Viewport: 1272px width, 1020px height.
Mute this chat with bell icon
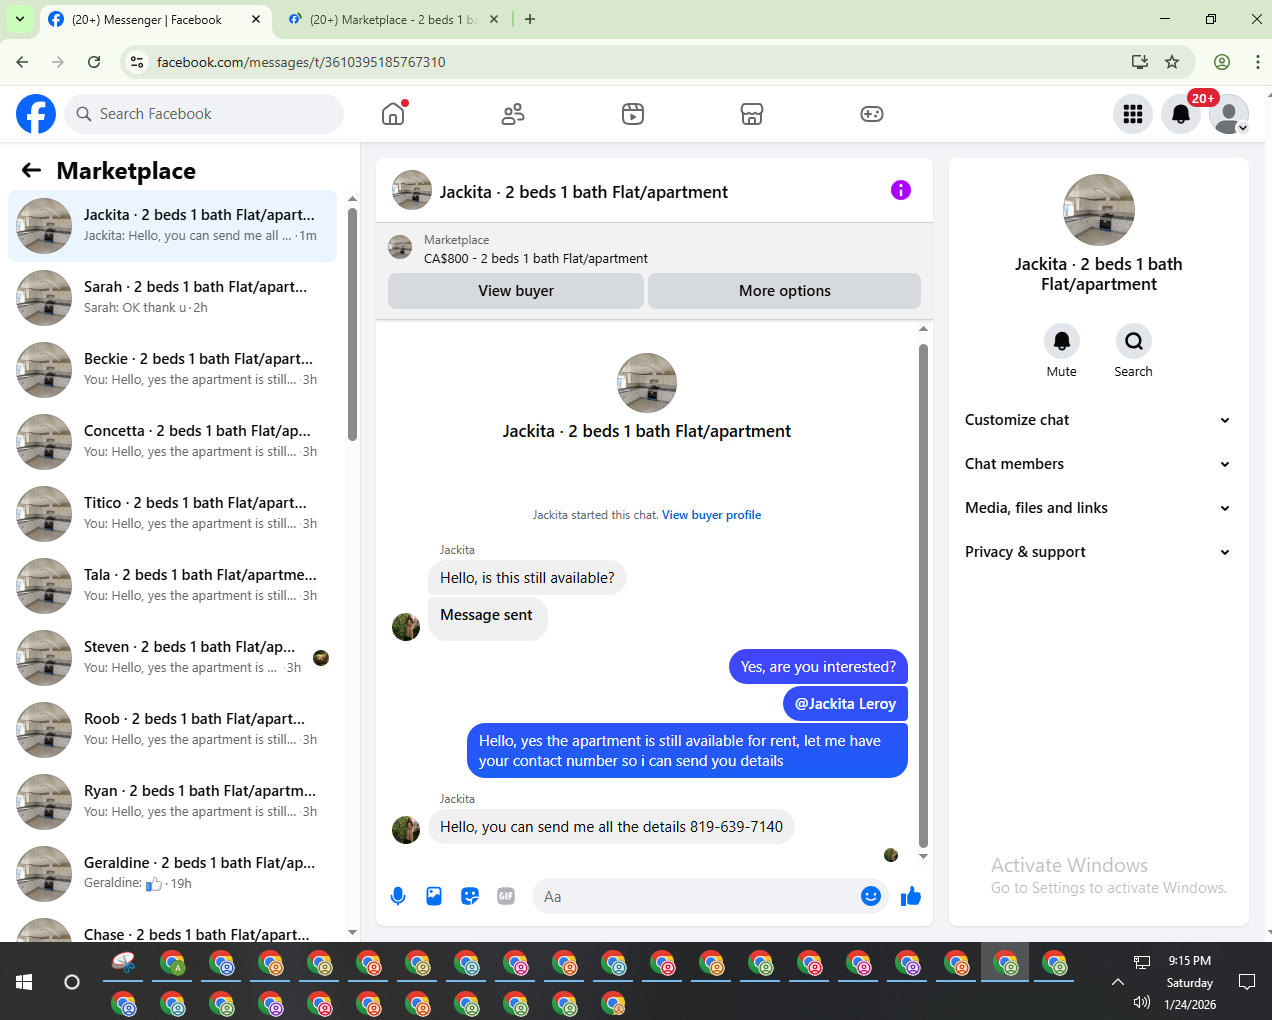[1062, 341]
